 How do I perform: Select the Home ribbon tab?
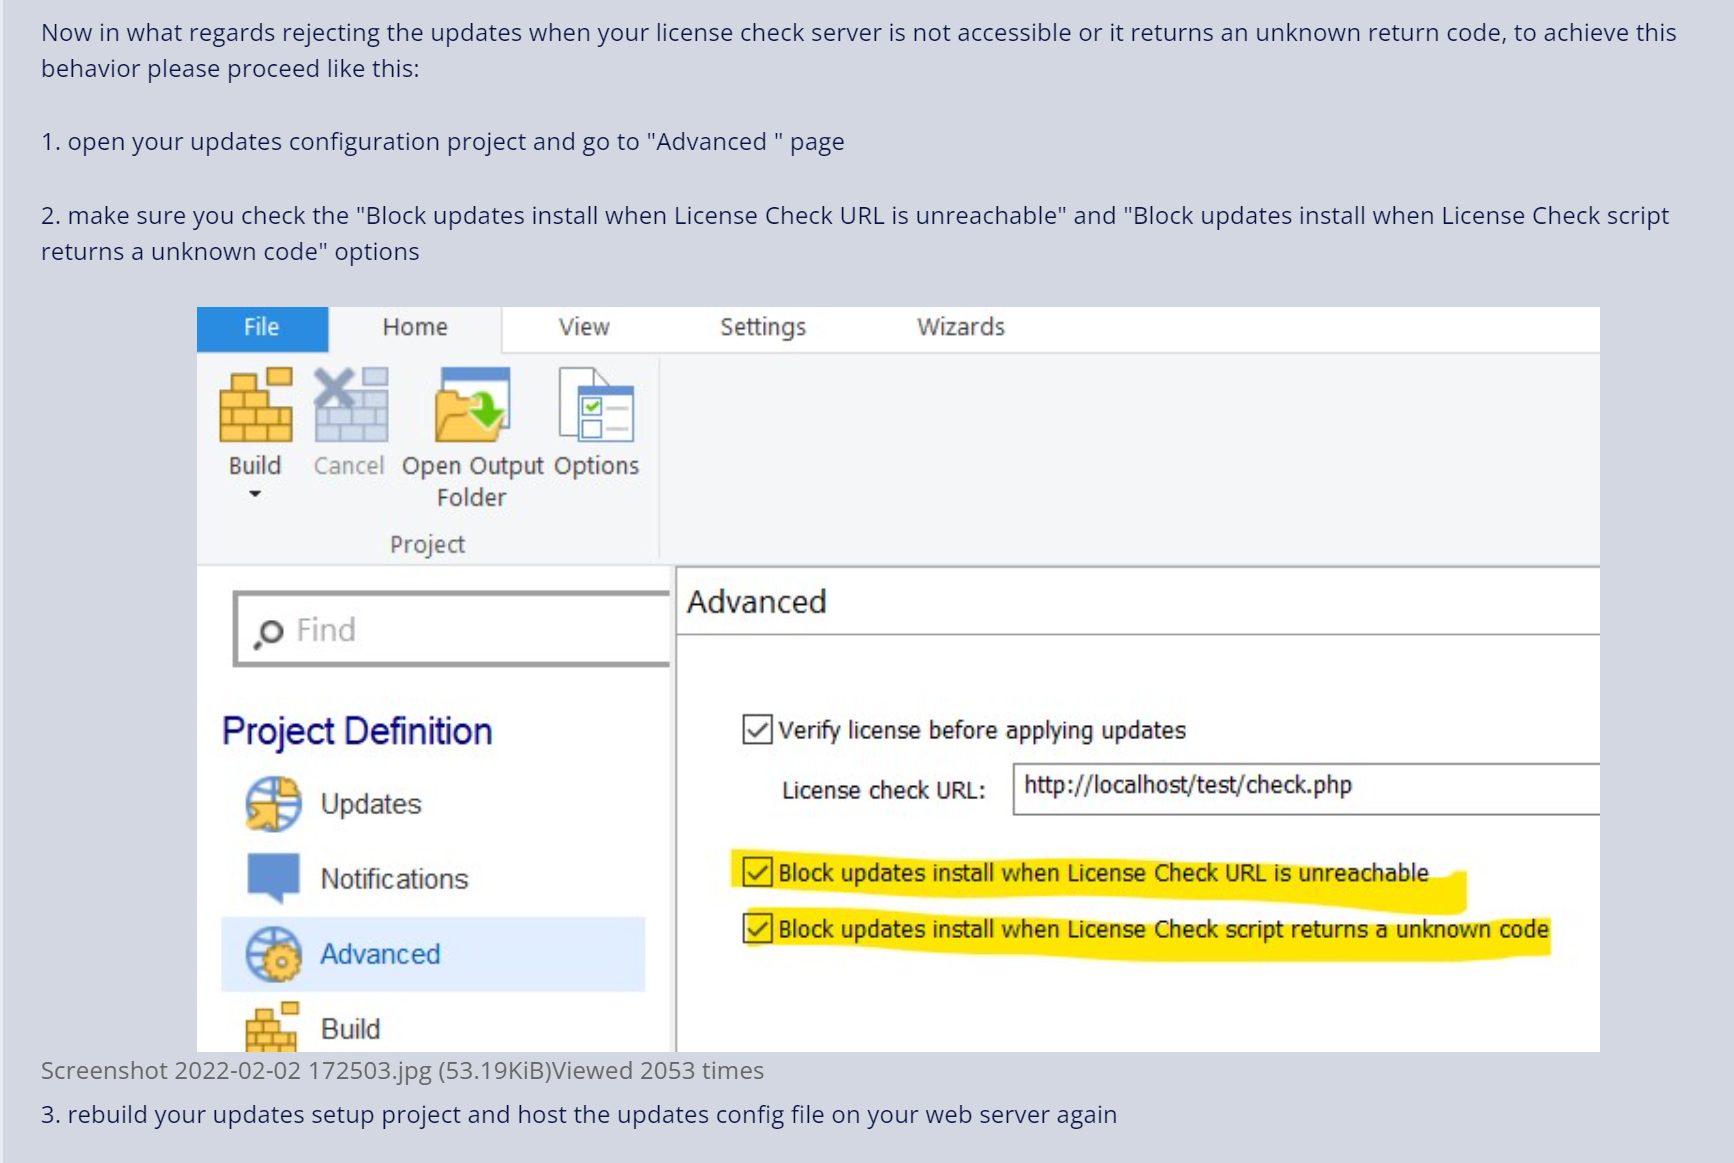[415, 328]
